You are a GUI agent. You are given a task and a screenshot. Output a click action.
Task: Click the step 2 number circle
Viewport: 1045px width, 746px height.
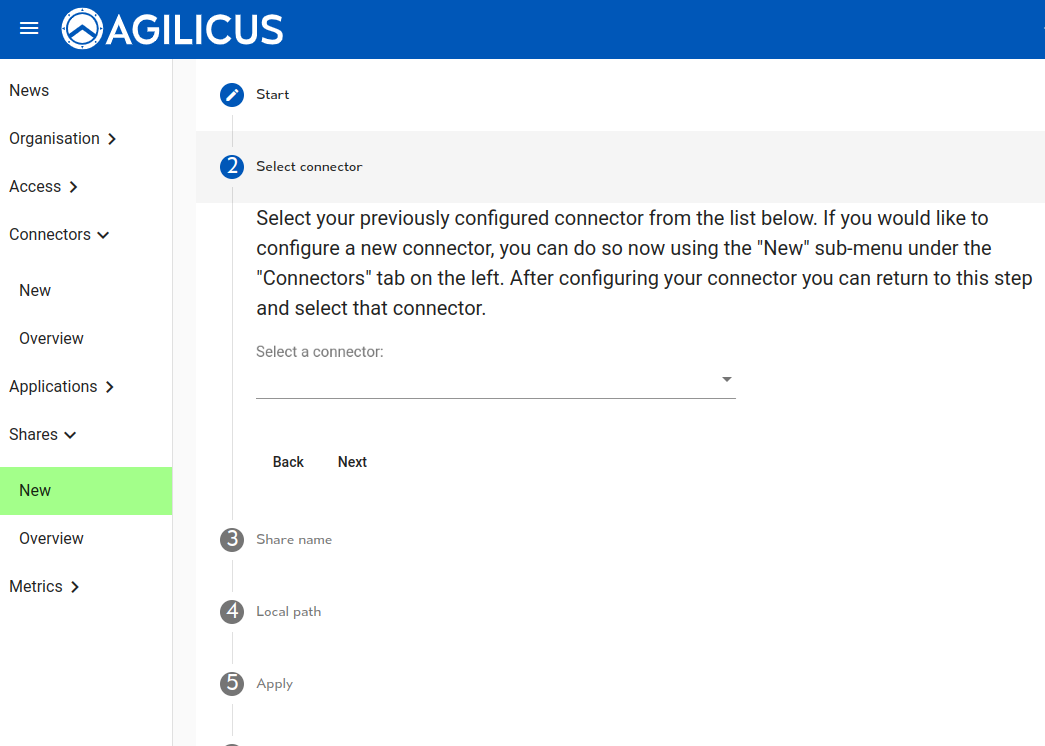tap(232, 167)
